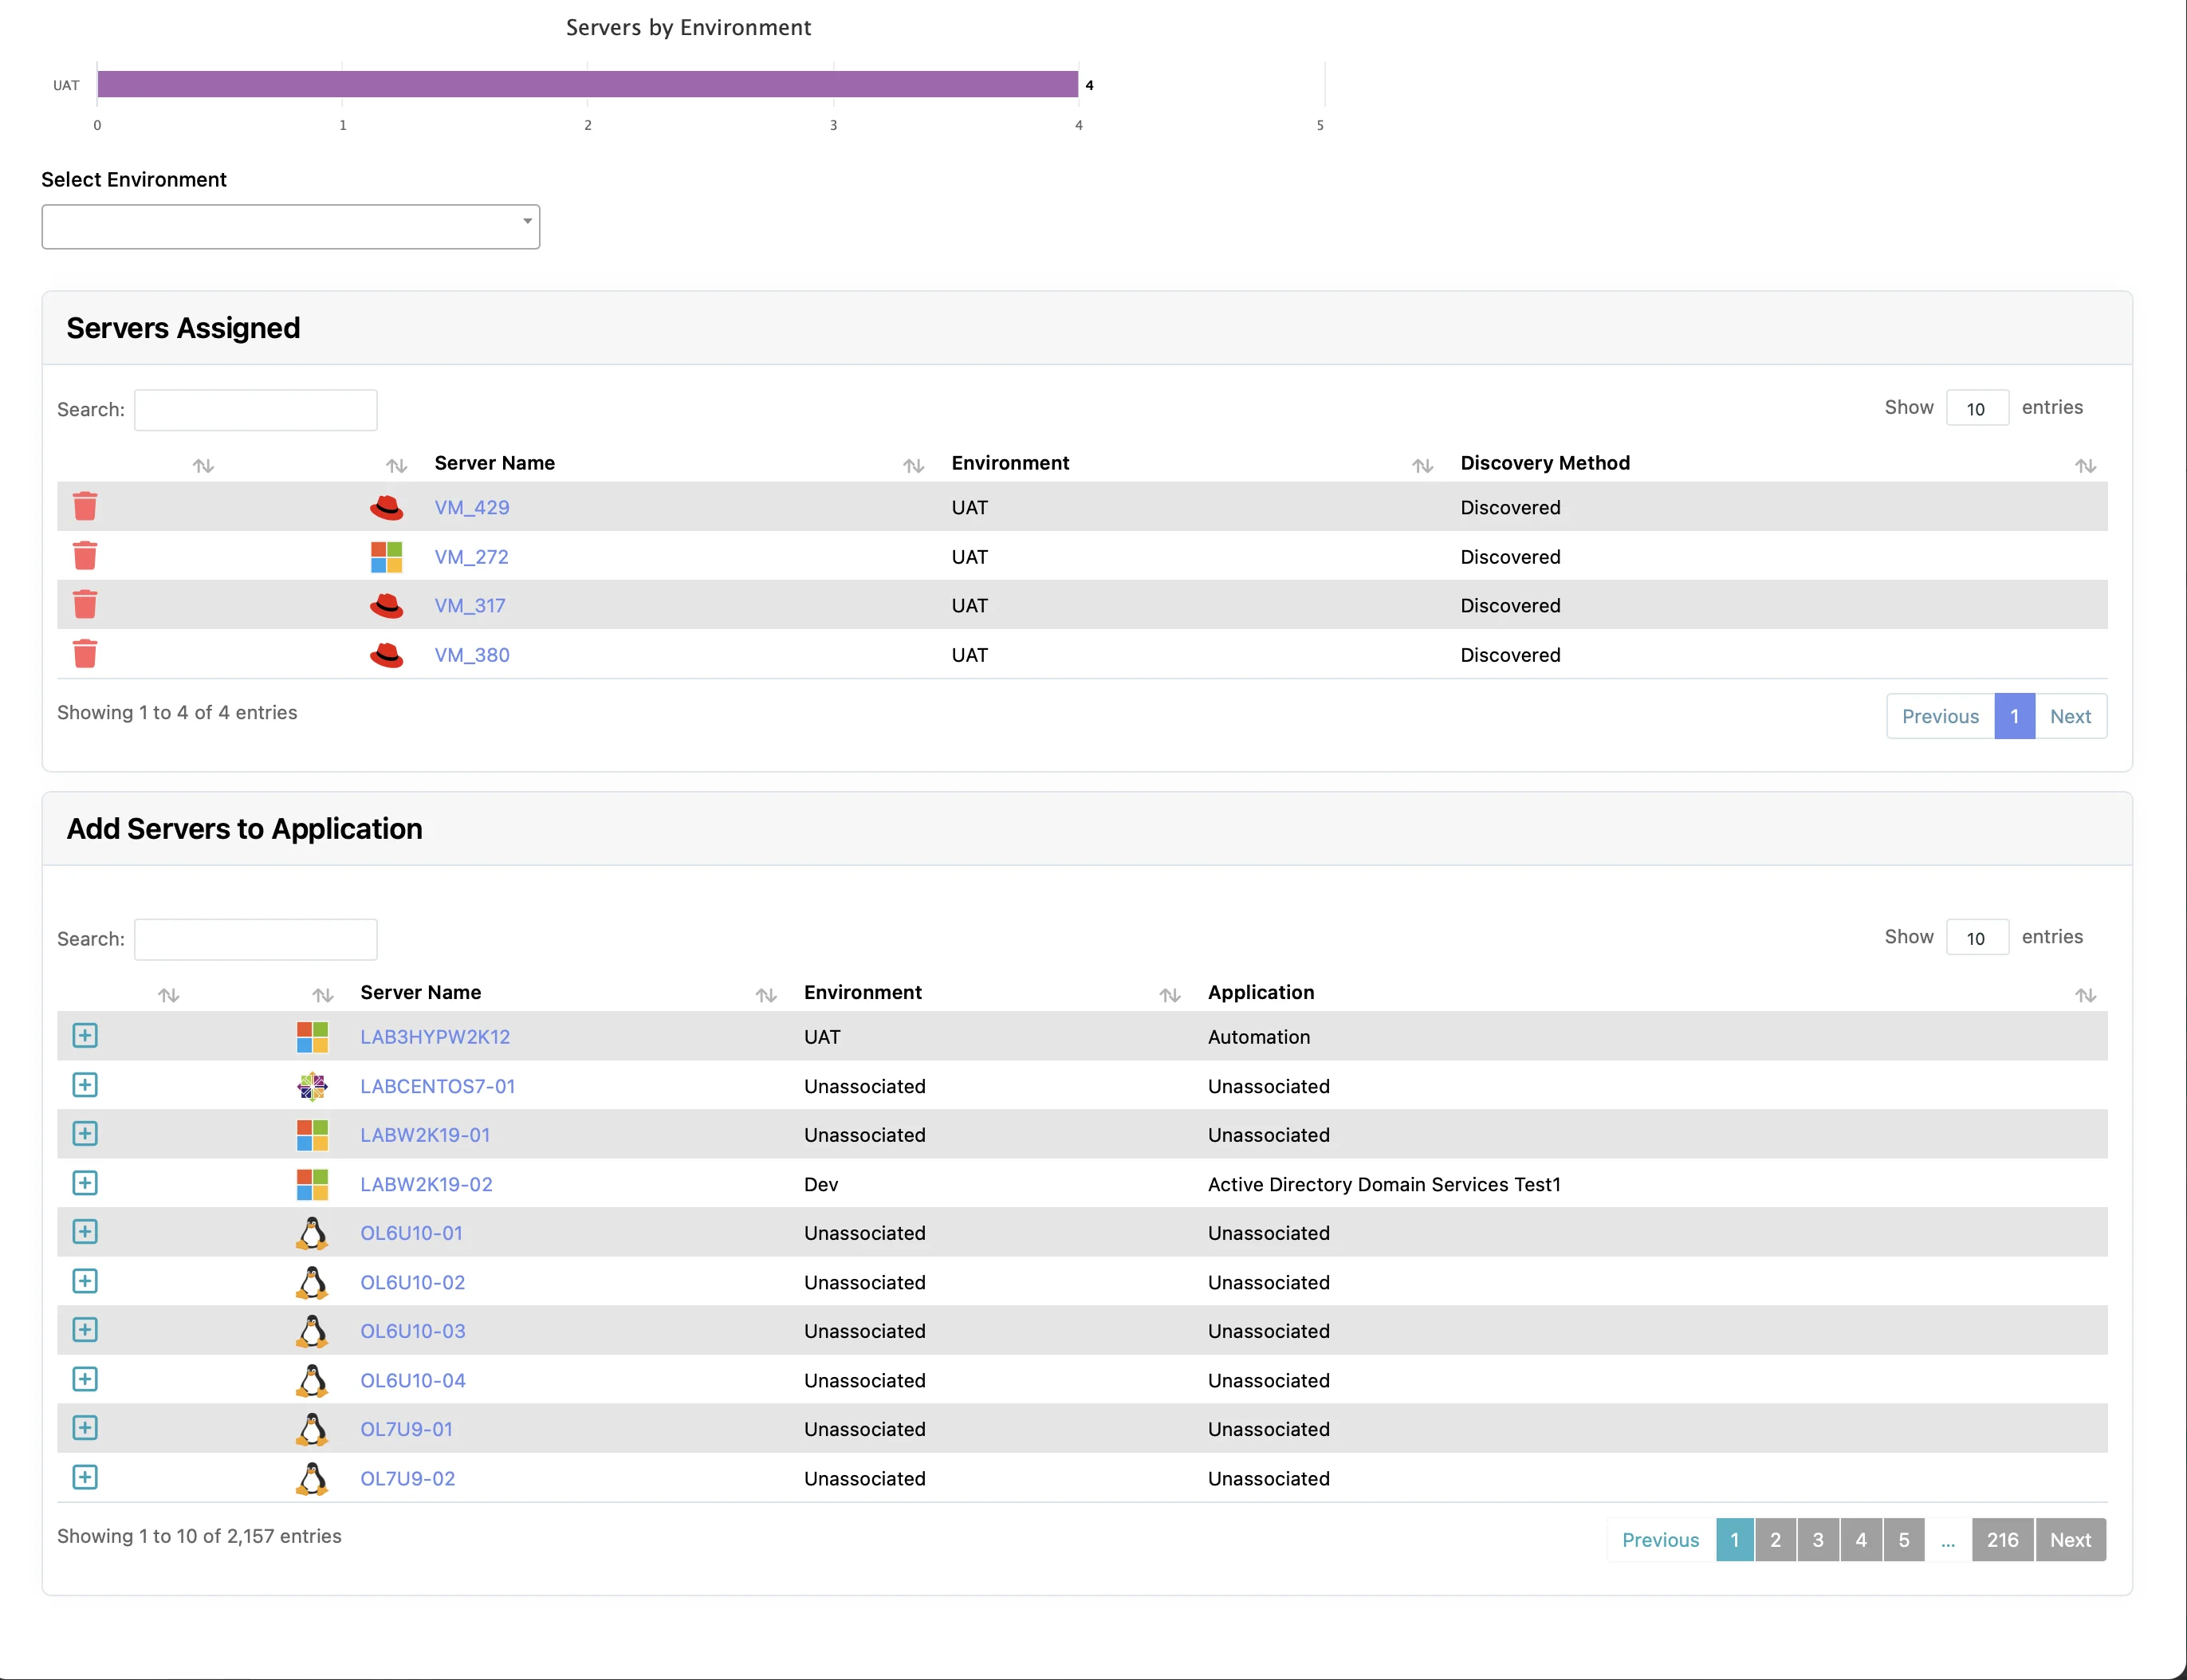Screen dimensions: 2187x1680
Task: Click the plus icon for LABW2K19-01
Action: pyautogui.click(x=85, y=1133)
